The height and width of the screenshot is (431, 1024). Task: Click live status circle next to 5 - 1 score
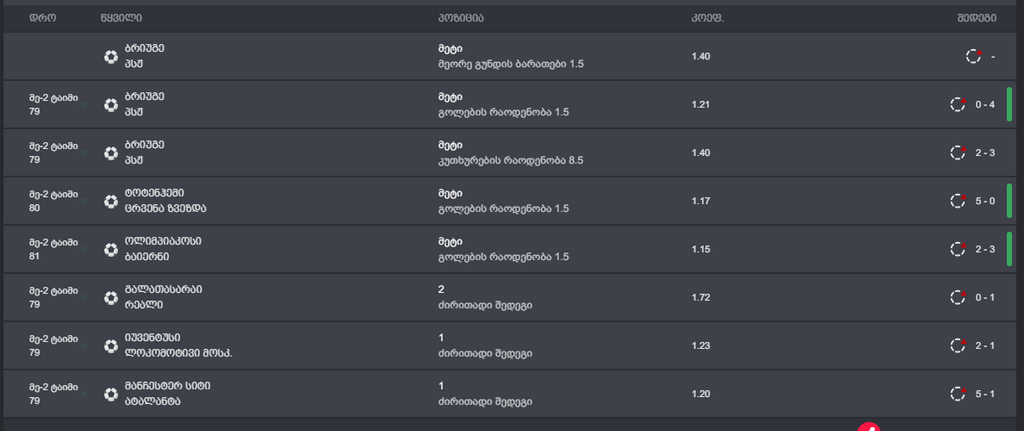(957, 394)
